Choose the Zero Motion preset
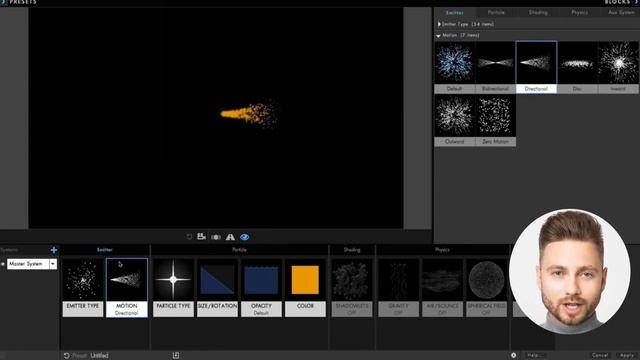 (495, 120)
